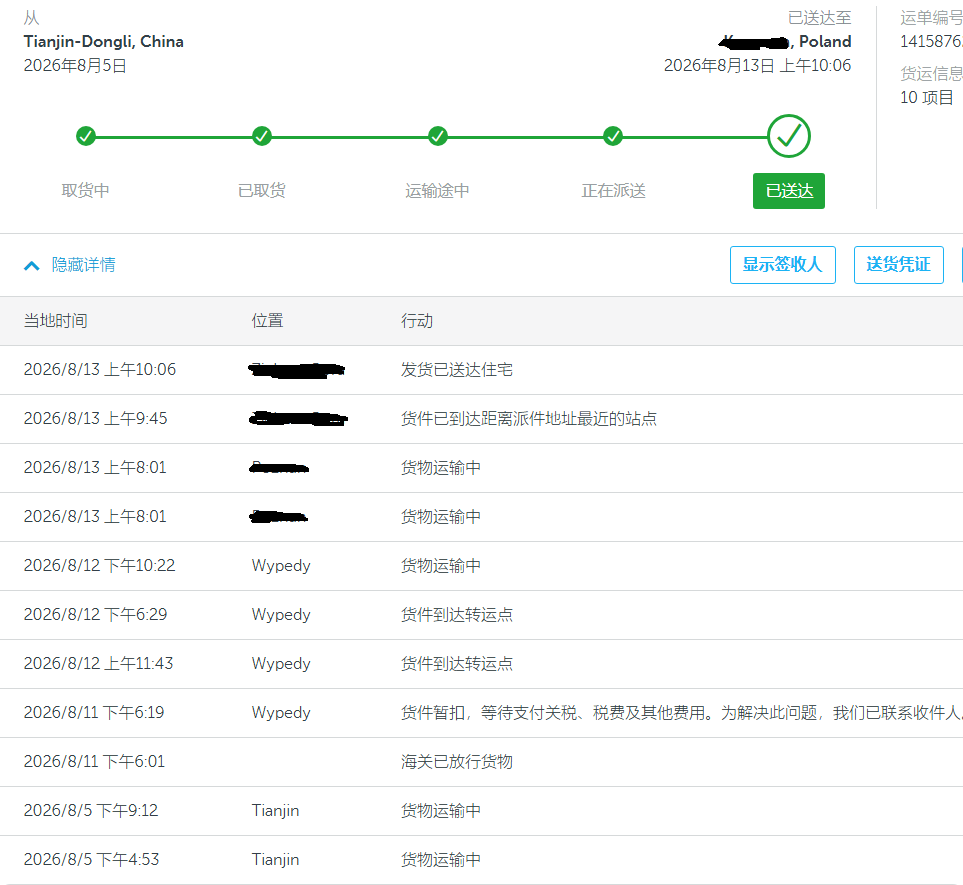Image resolution: width=963 pixels, height=885 pixels.
Task: Click timestamp 2026/8/11 下午6:19
Action: point(94,712)
